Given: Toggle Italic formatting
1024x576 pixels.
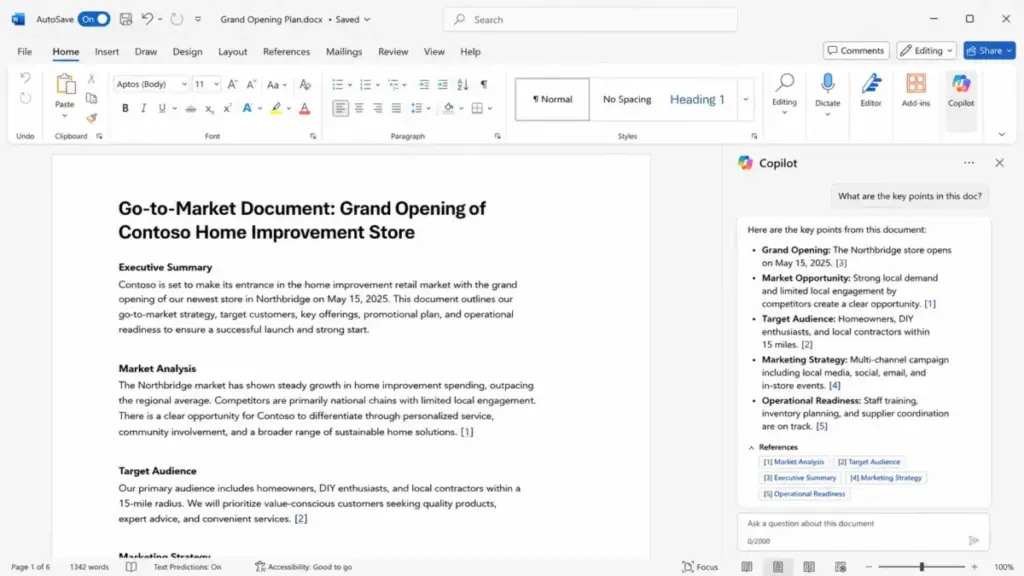Looking at the screenshot, I should click(143, 108).
